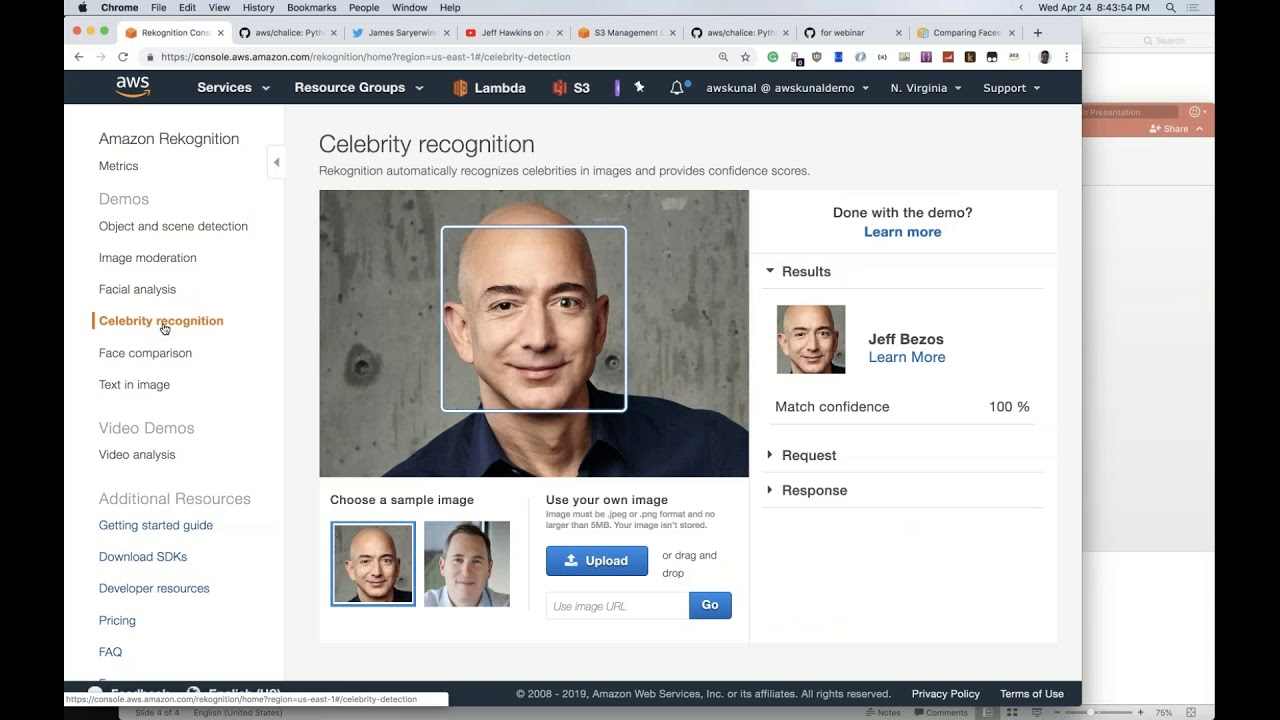Select the first sample image thumbnail
The width and height of the screenshot is (1280, 720).
(x=373, y=564)
